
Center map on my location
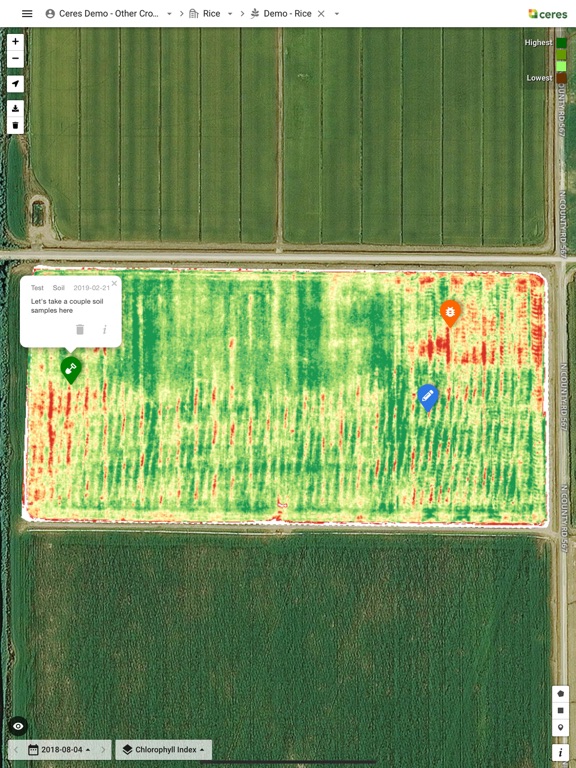(x=15, y=84)
